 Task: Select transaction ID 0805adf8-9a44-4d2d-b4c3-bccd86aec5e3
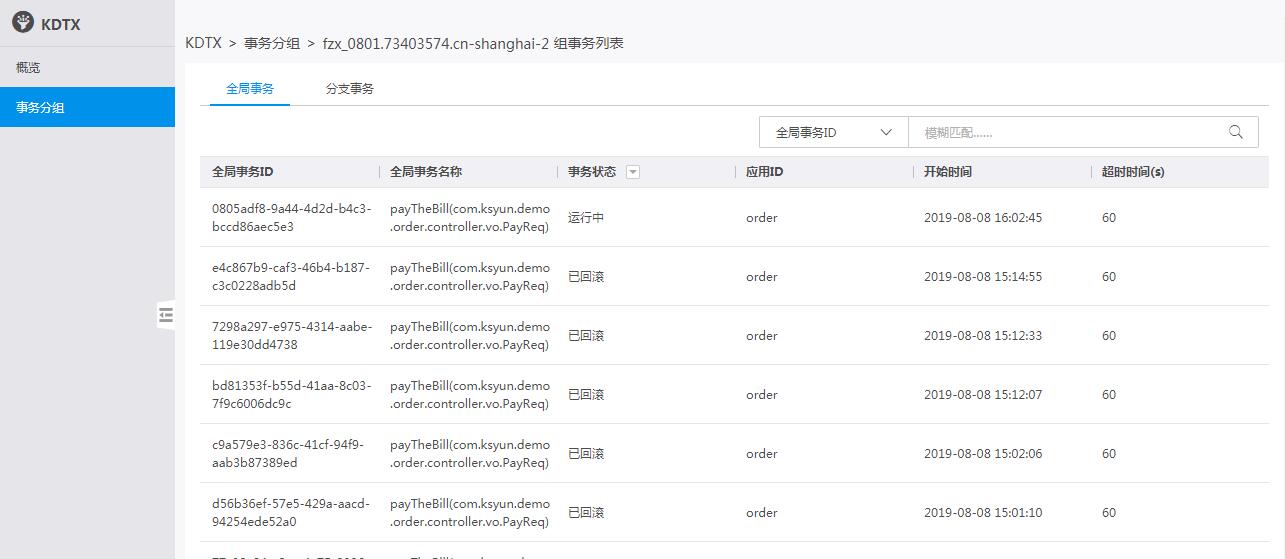coord(291,218)
